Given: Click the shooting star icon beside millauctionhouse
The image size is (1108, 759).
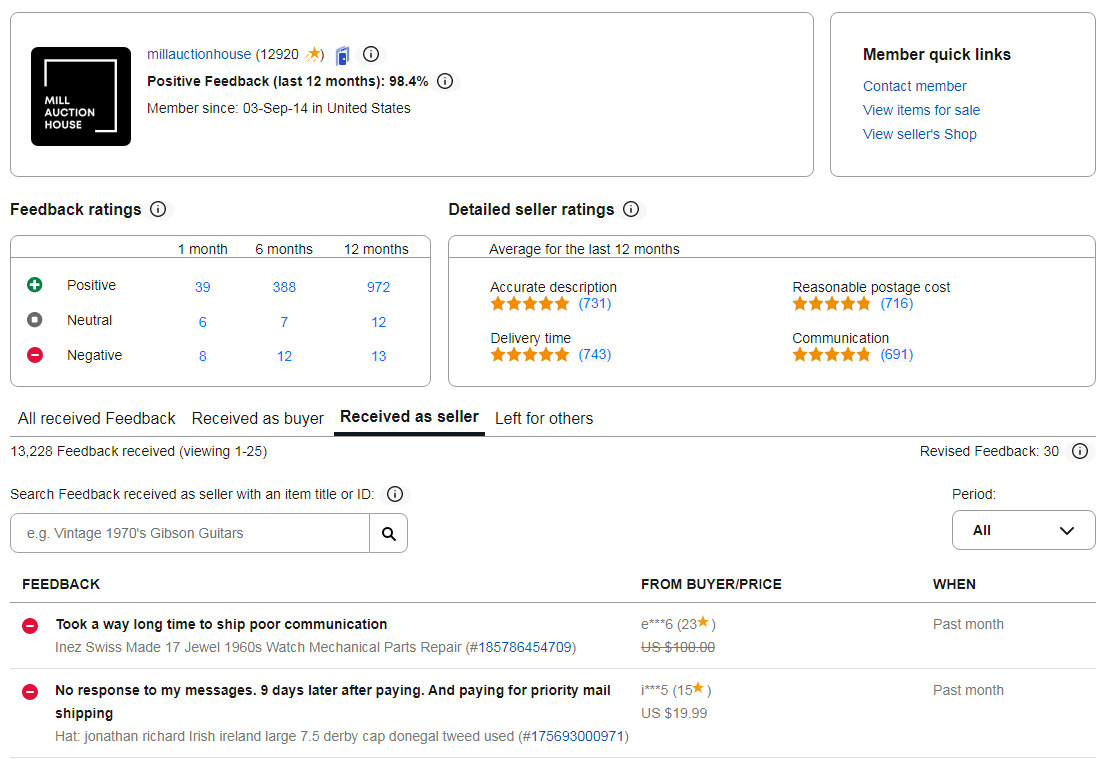Looking at the screenshot, I should tap(314, 54).
